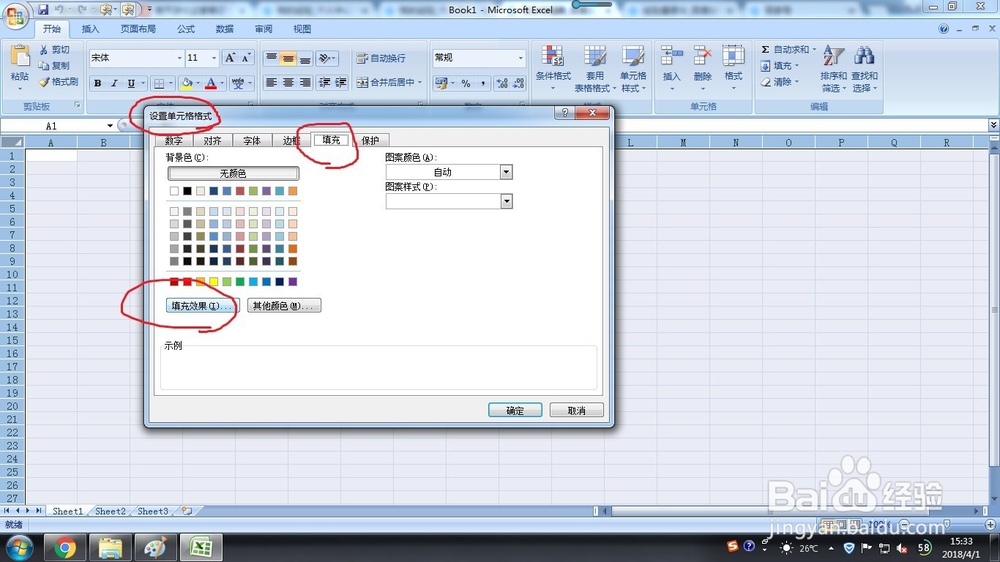Click merge and center (合并后居中)

tap(386, 82)
